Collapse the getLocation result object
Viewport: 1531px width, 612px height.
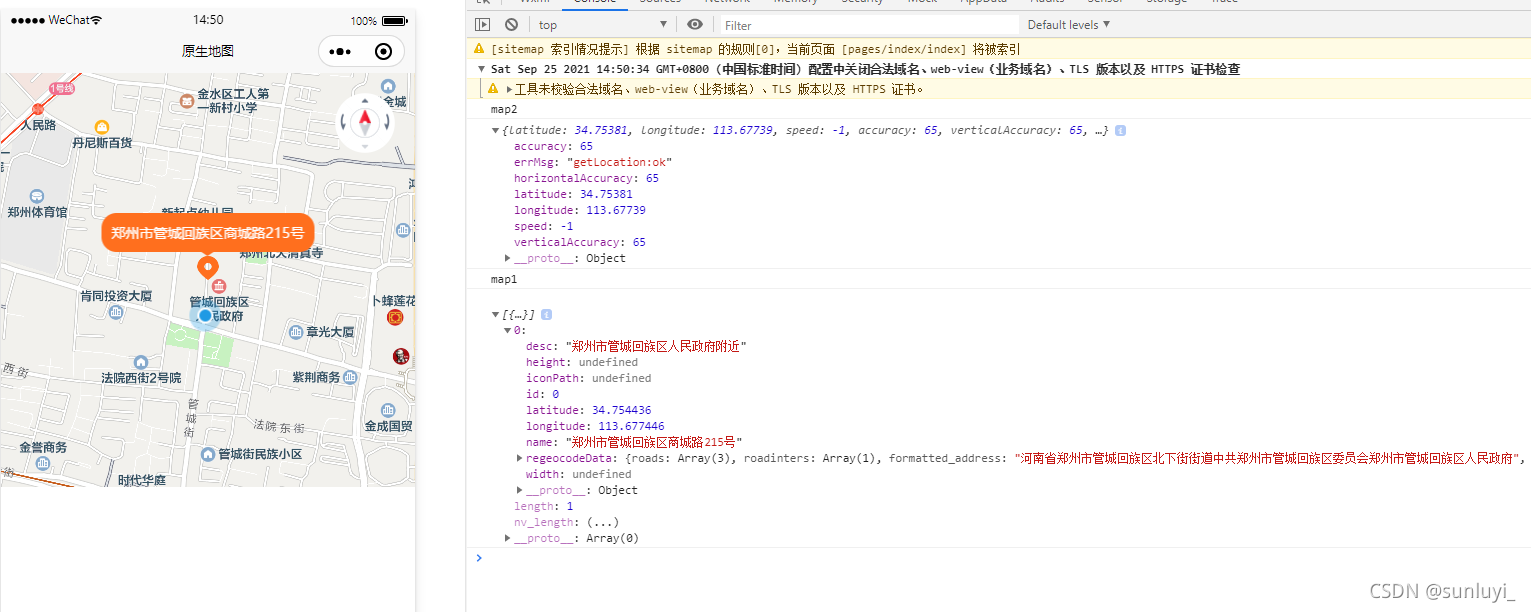tap(496, 131)
